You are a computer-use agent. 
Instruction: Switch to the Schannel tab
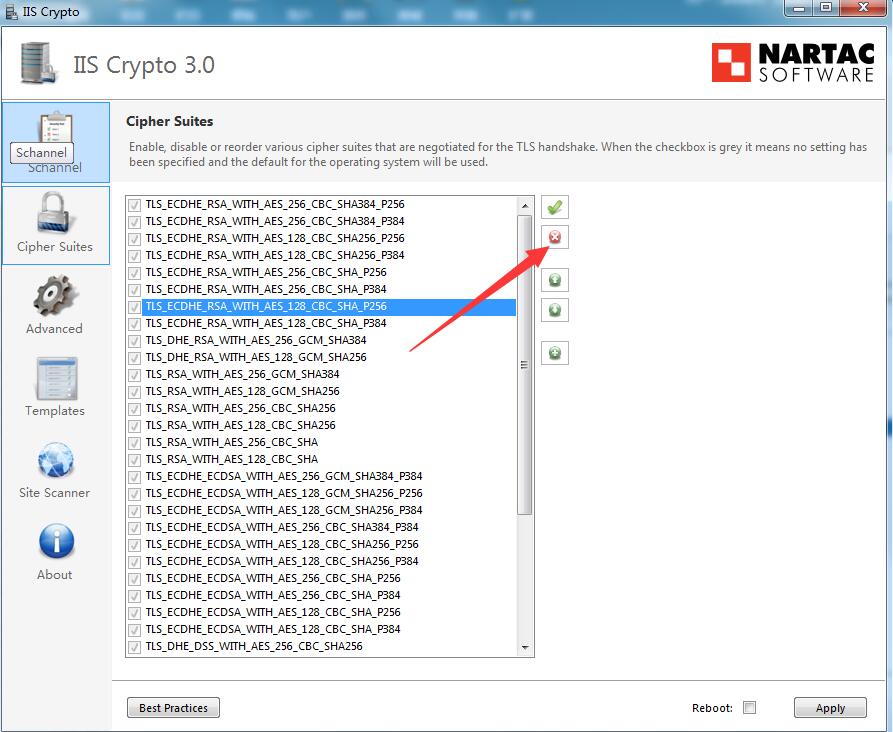54,141
